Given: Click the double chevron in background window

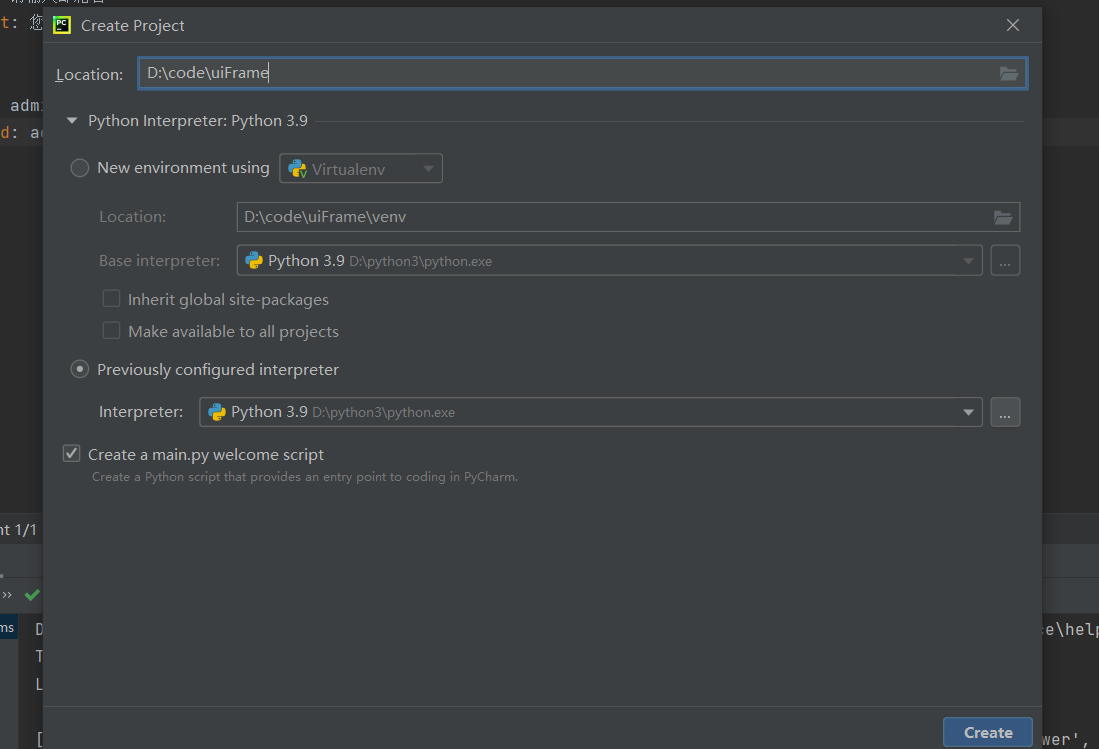Looking at the screenshot, I should 7,595.
